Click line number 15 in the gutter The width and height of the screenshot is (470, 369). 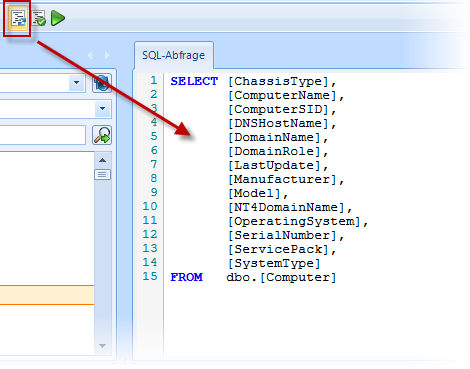pos(150,276)
